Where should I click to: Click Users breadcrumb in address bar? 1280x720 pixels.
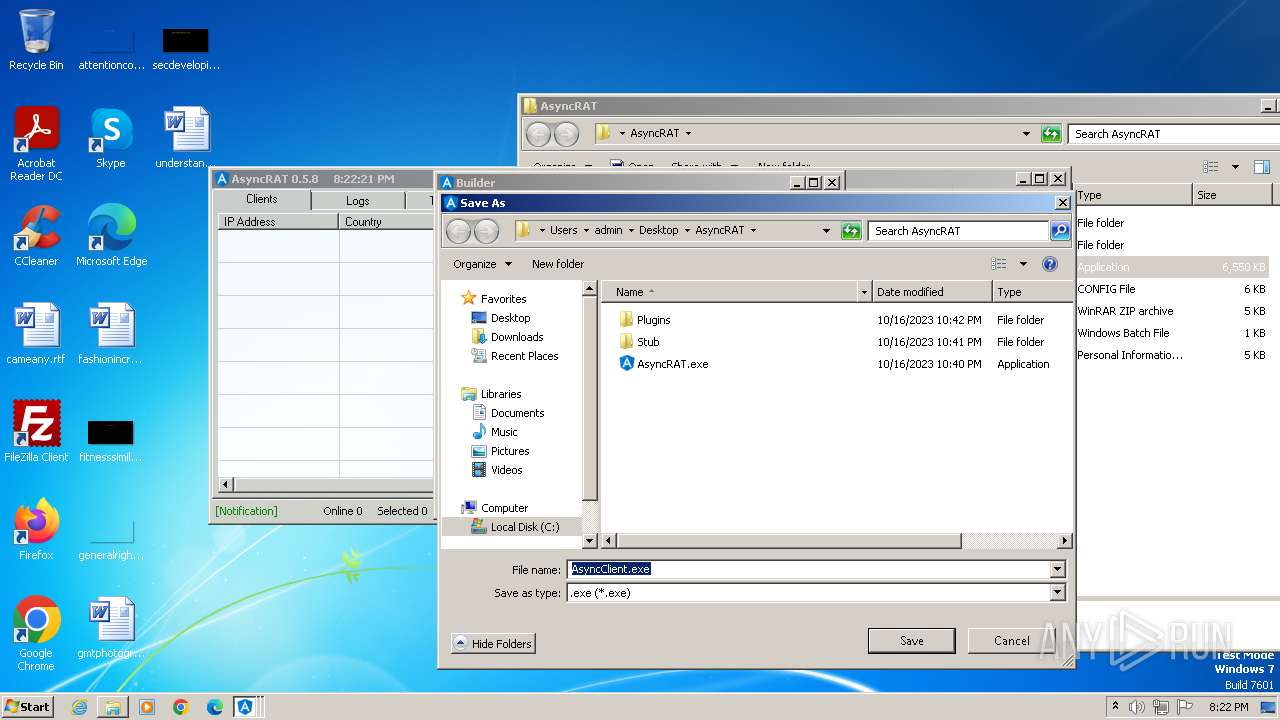coord(564,230)
